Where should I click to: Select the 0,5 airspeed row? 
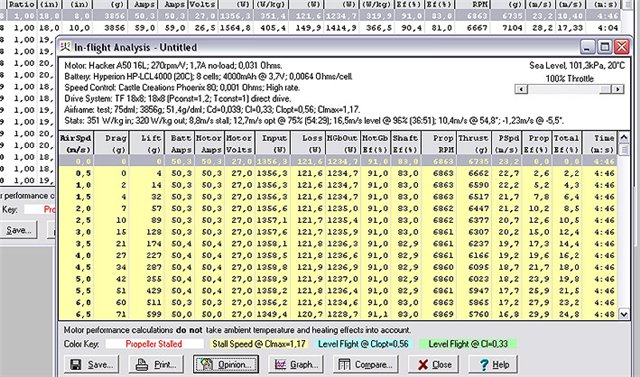pyautogui.click(x=339, y=173)
